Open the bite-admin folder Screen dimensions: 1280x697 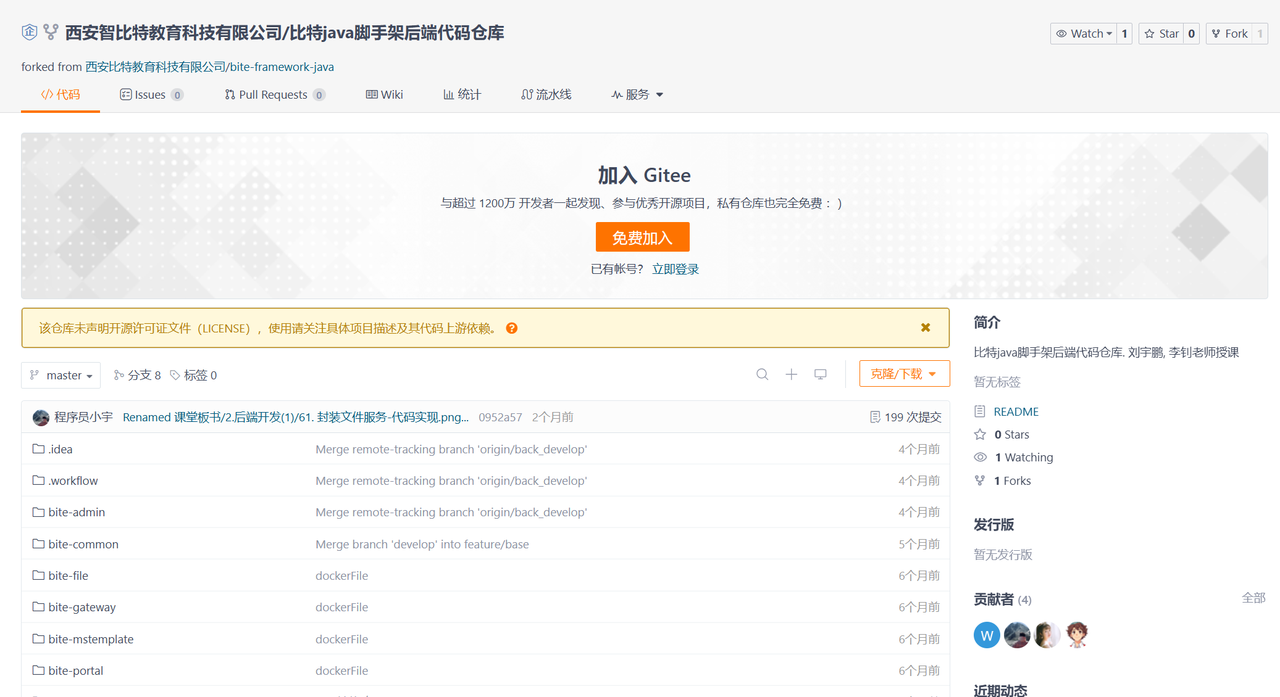click(x=76, y=512)
